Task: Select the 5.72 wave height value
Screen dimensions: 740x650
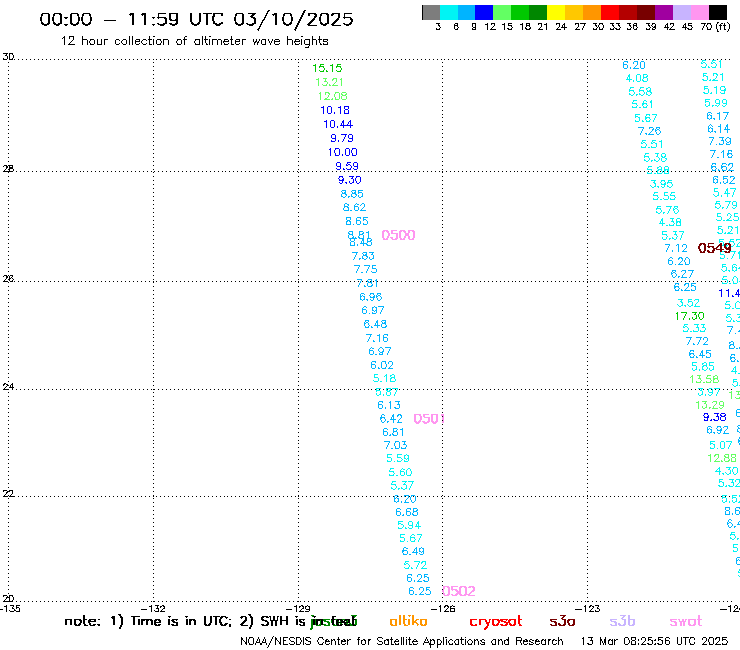Action: [415, 565]
